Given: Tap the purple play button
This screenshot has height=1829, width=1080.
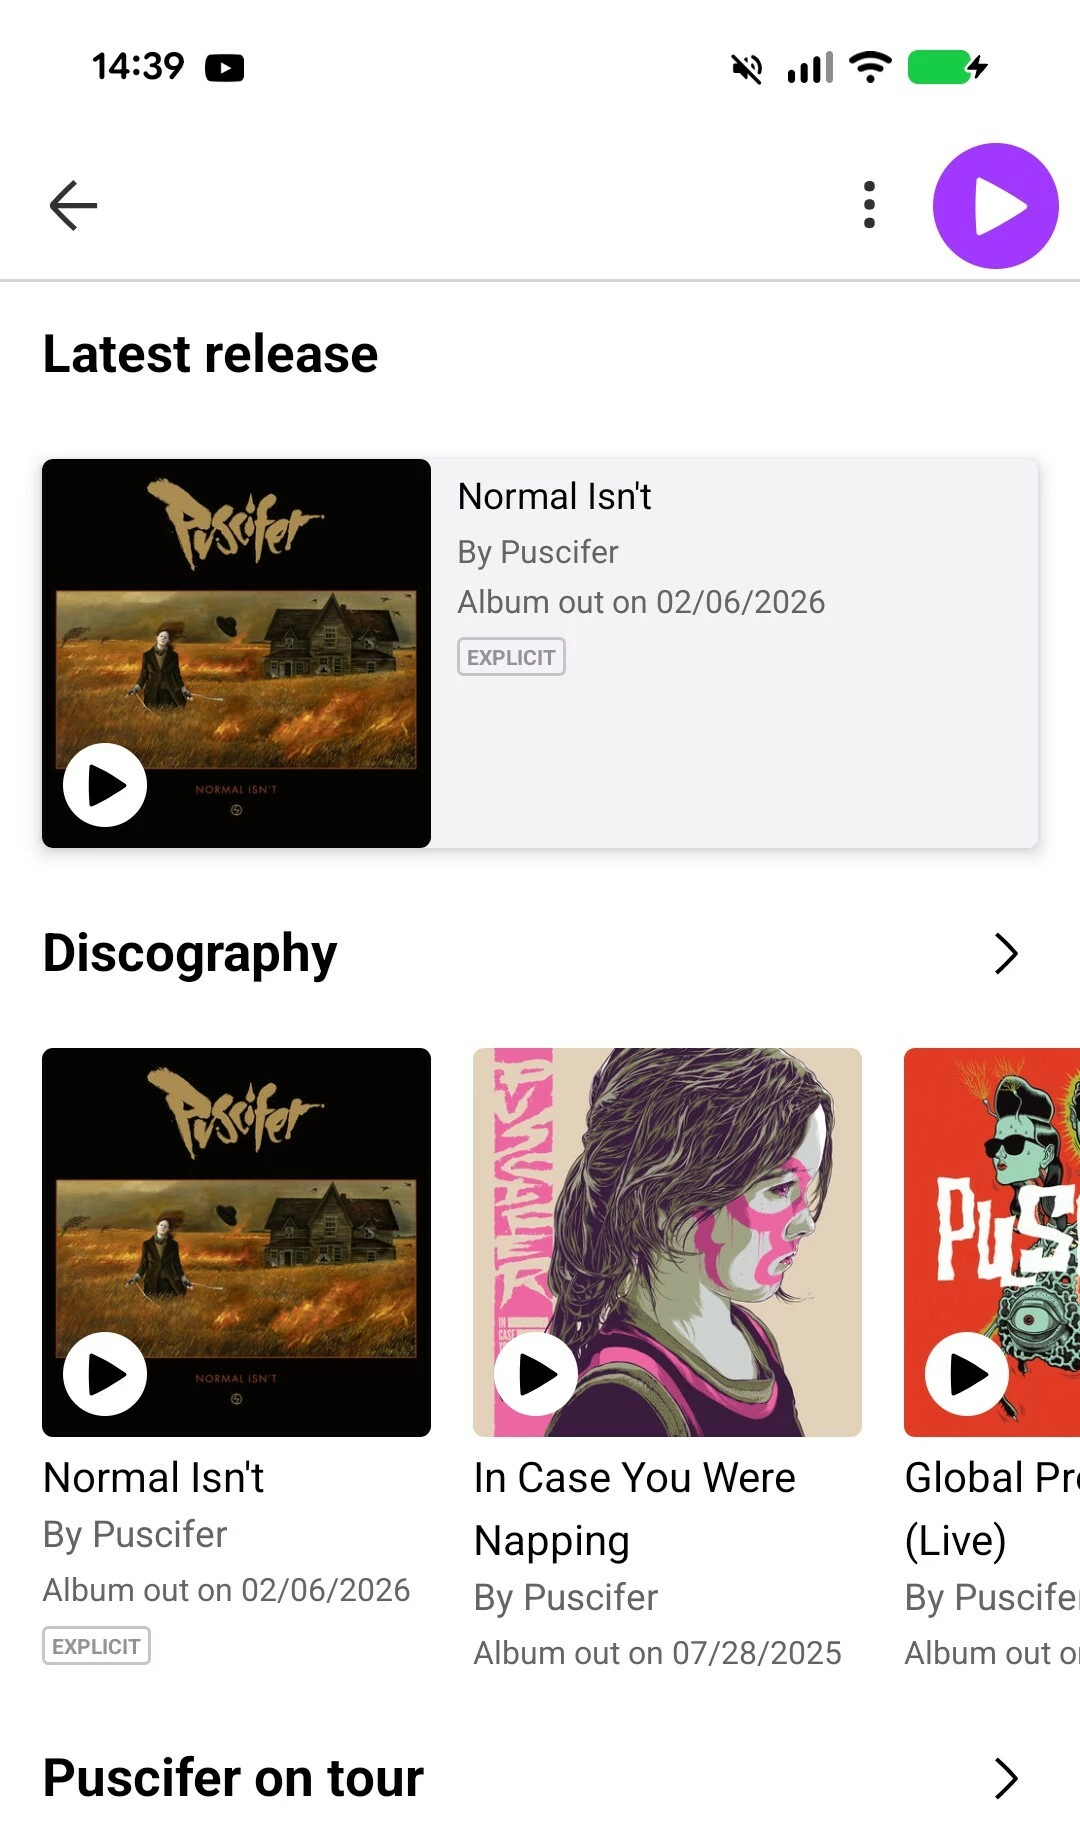Looking at the screenshot, I should click(x=995, y=206).
